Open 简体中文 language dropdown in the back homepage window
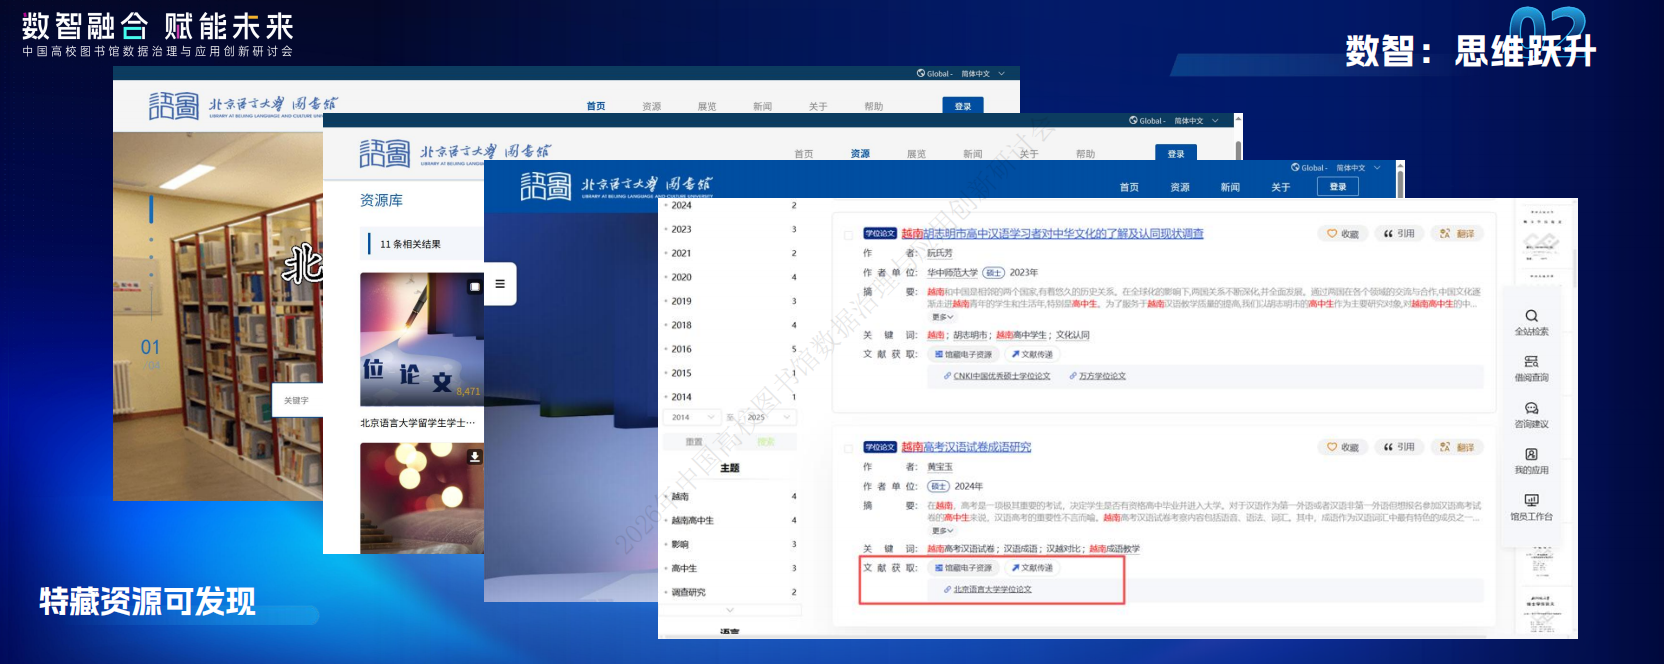 point(982,74)
